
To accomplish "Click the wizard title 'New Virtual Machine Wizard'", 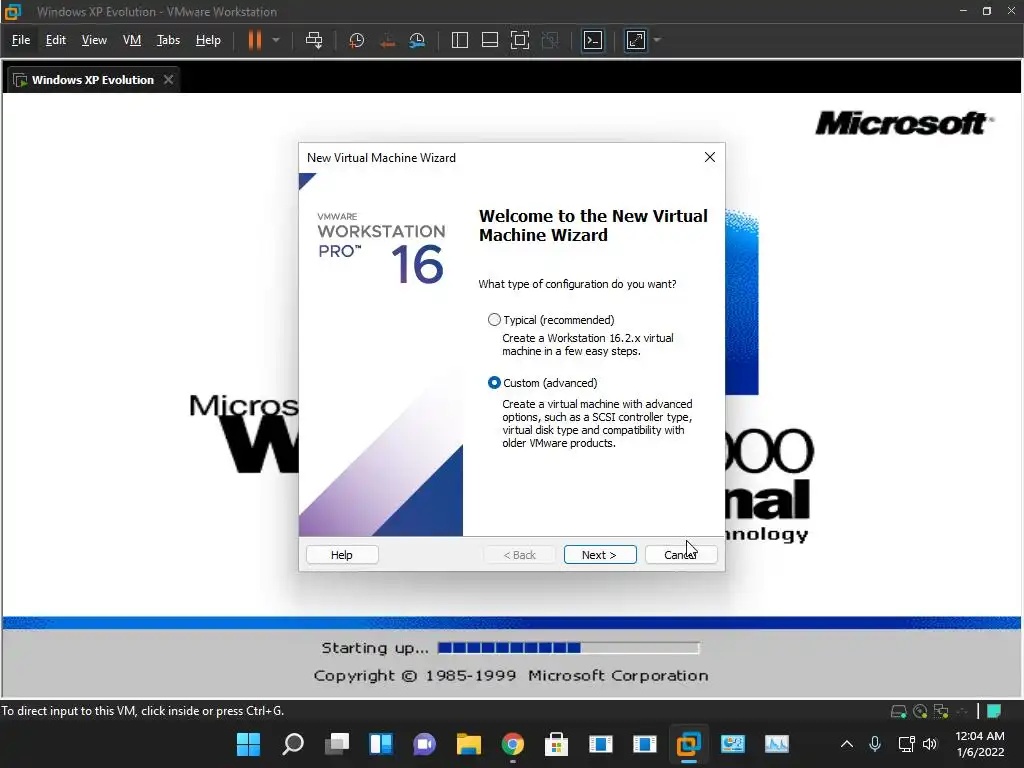I will tap(381, 158).
